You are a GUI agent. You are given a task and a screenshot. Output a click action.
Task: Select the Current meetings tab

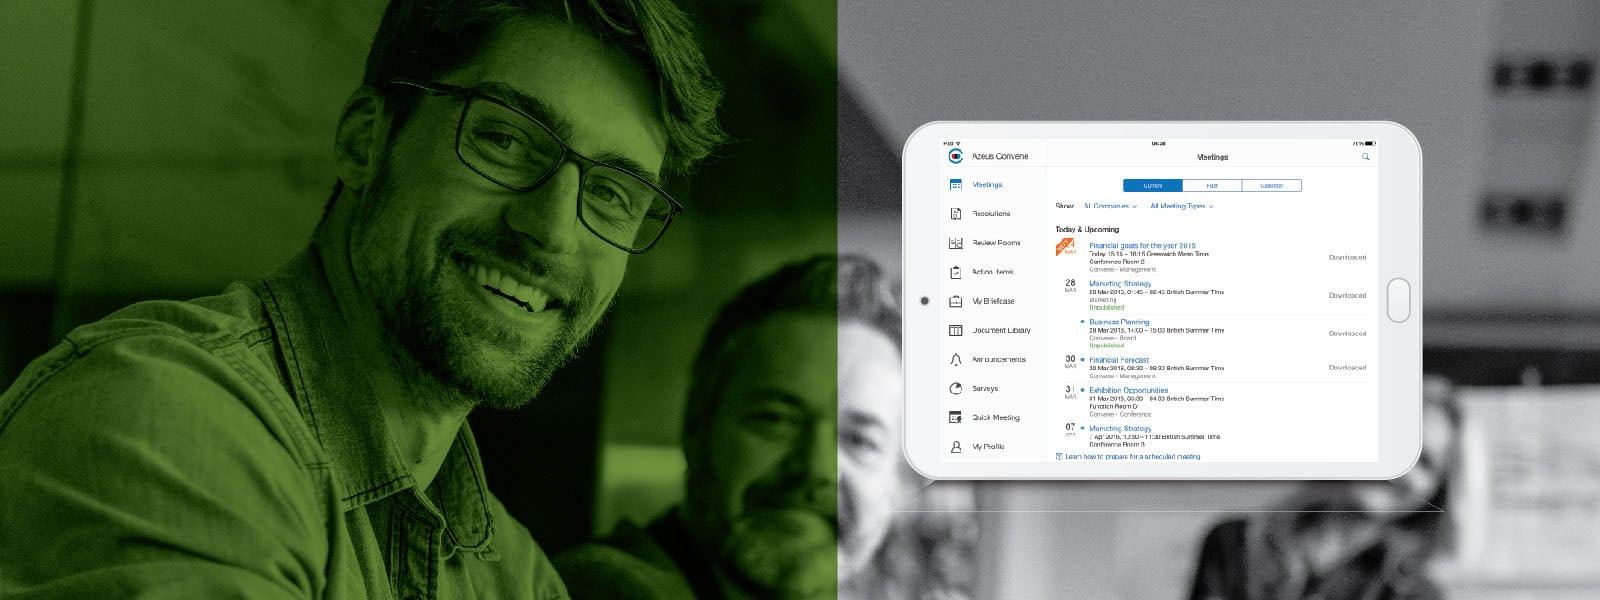click(x=1153, y=185)
